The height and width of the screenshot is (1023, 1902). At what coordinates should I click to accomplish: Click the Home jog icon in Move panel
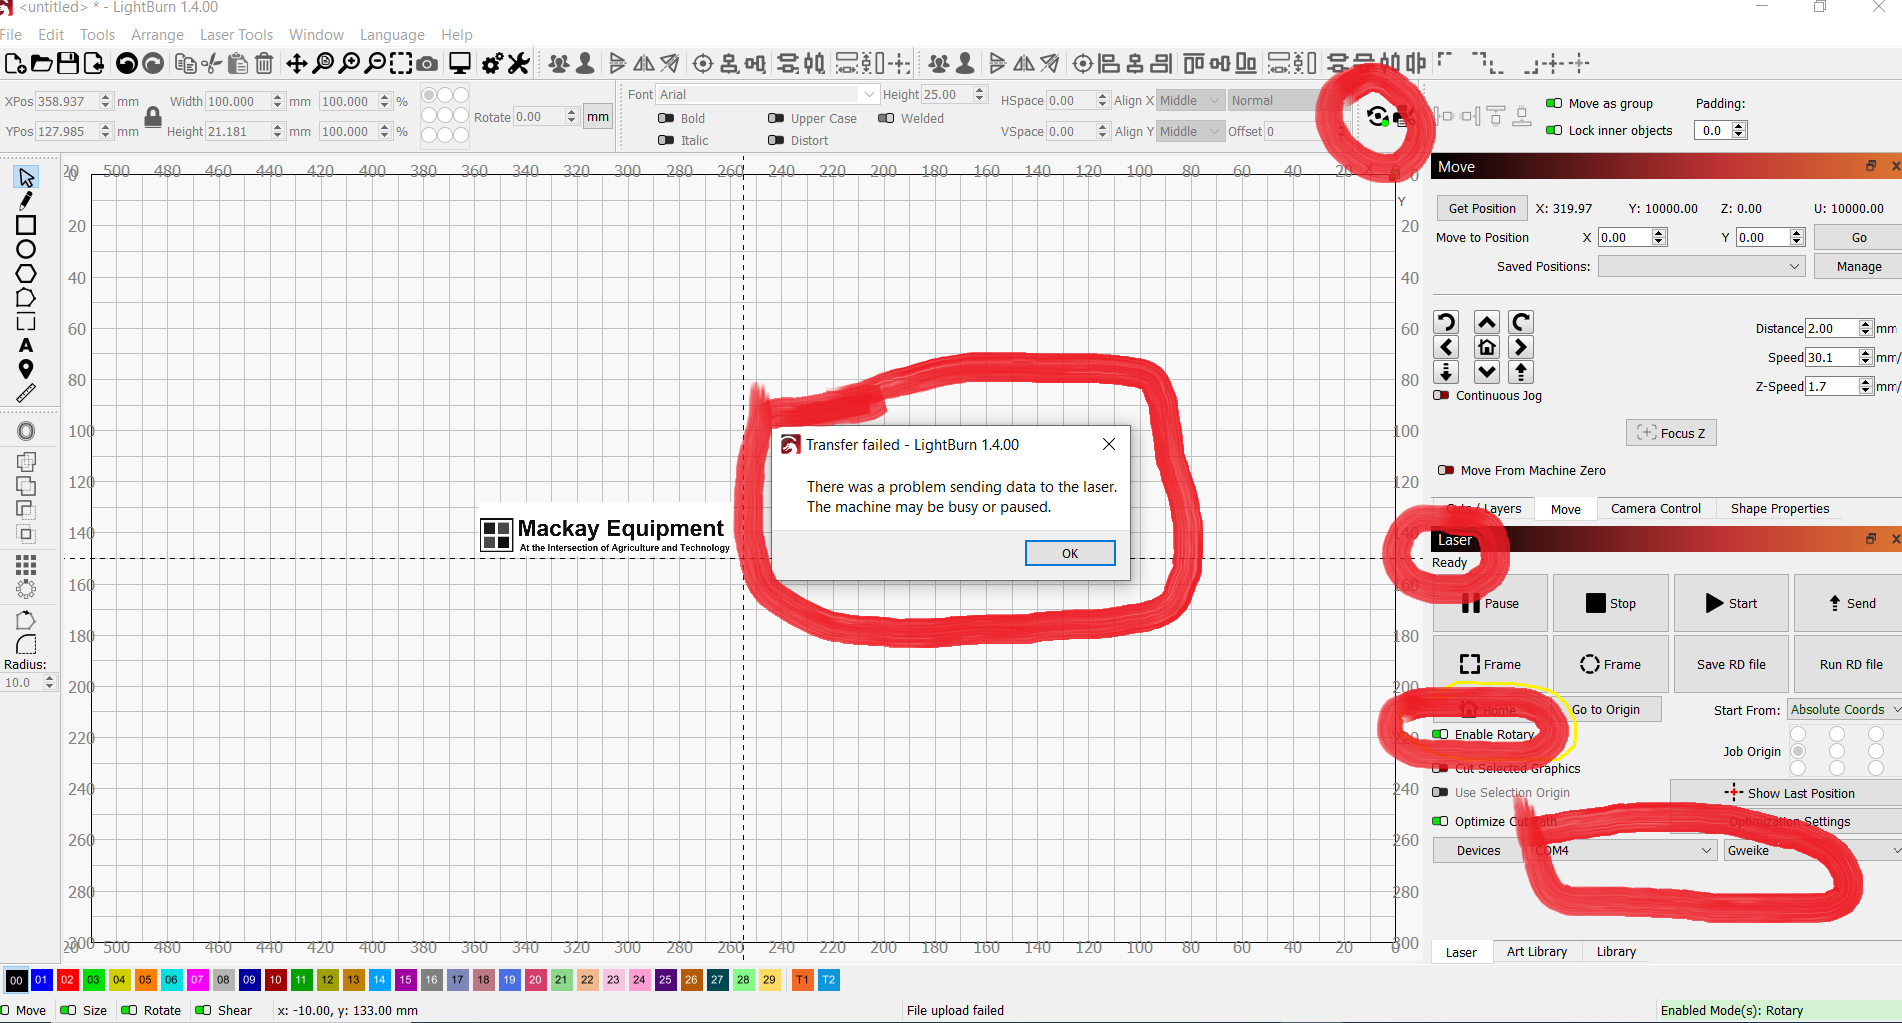tap(1486, 346)
